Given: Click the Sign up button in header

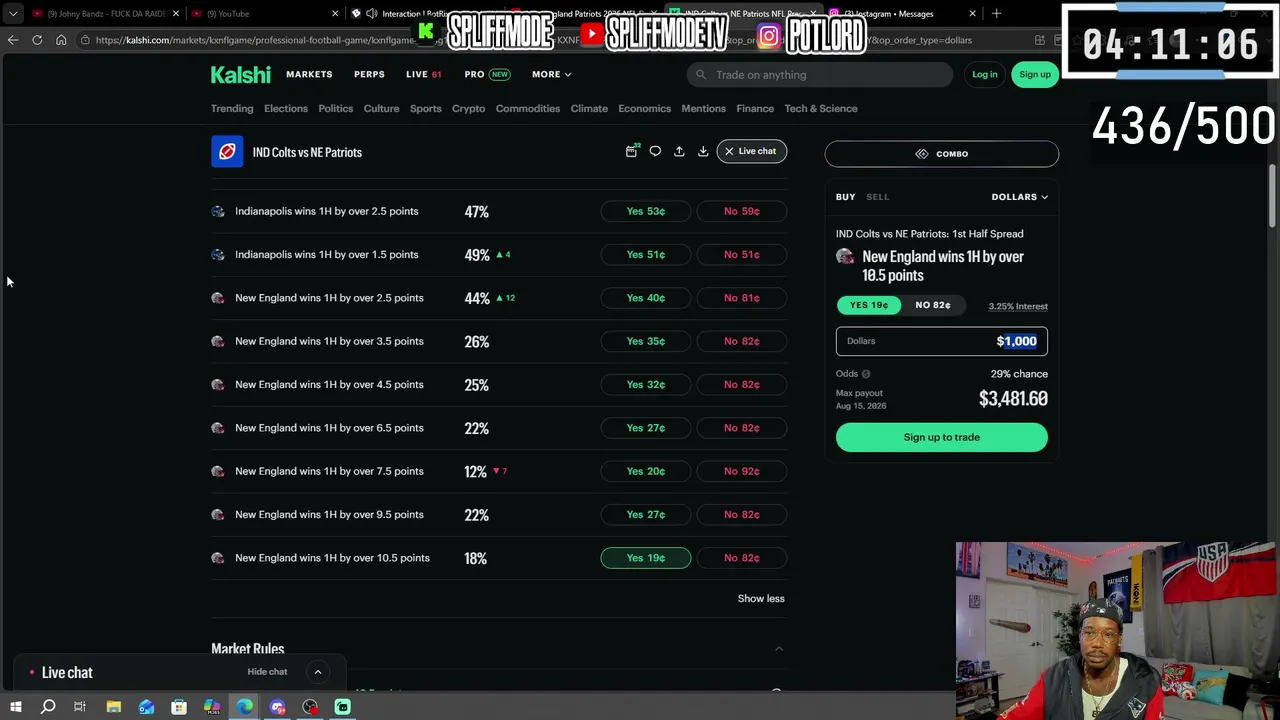Looking at the screenshot, I should coord(1035,74).
